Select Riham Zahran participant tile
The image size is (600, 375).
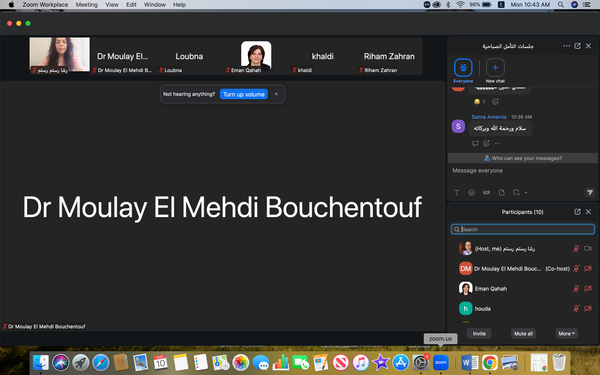[389, 57]
